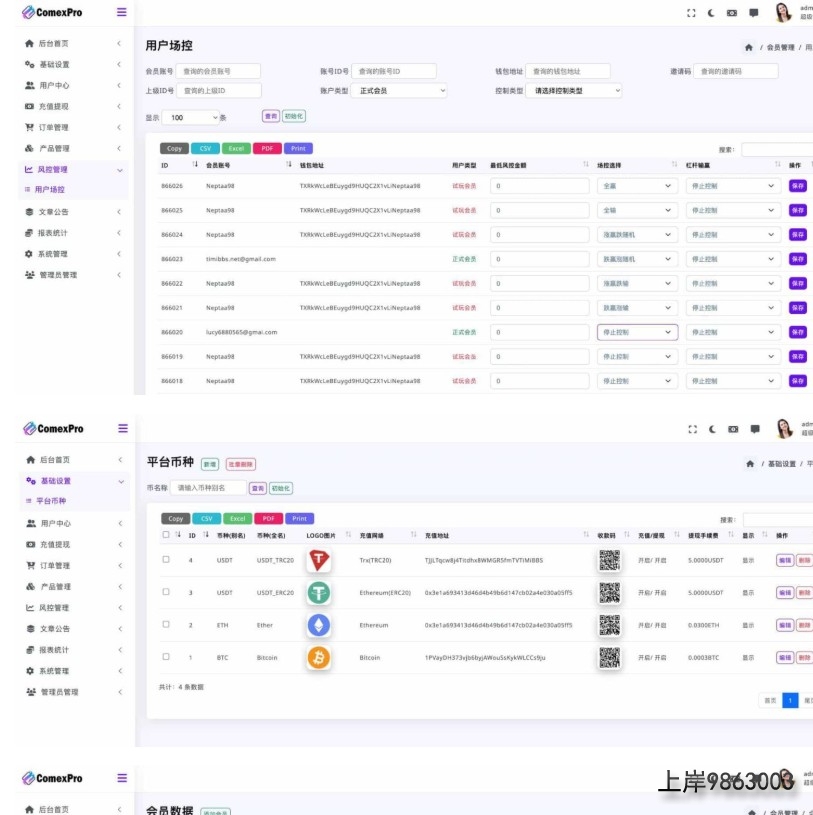
Task: Click Tron USDT_TRC20 logo image
Action: 319,560
